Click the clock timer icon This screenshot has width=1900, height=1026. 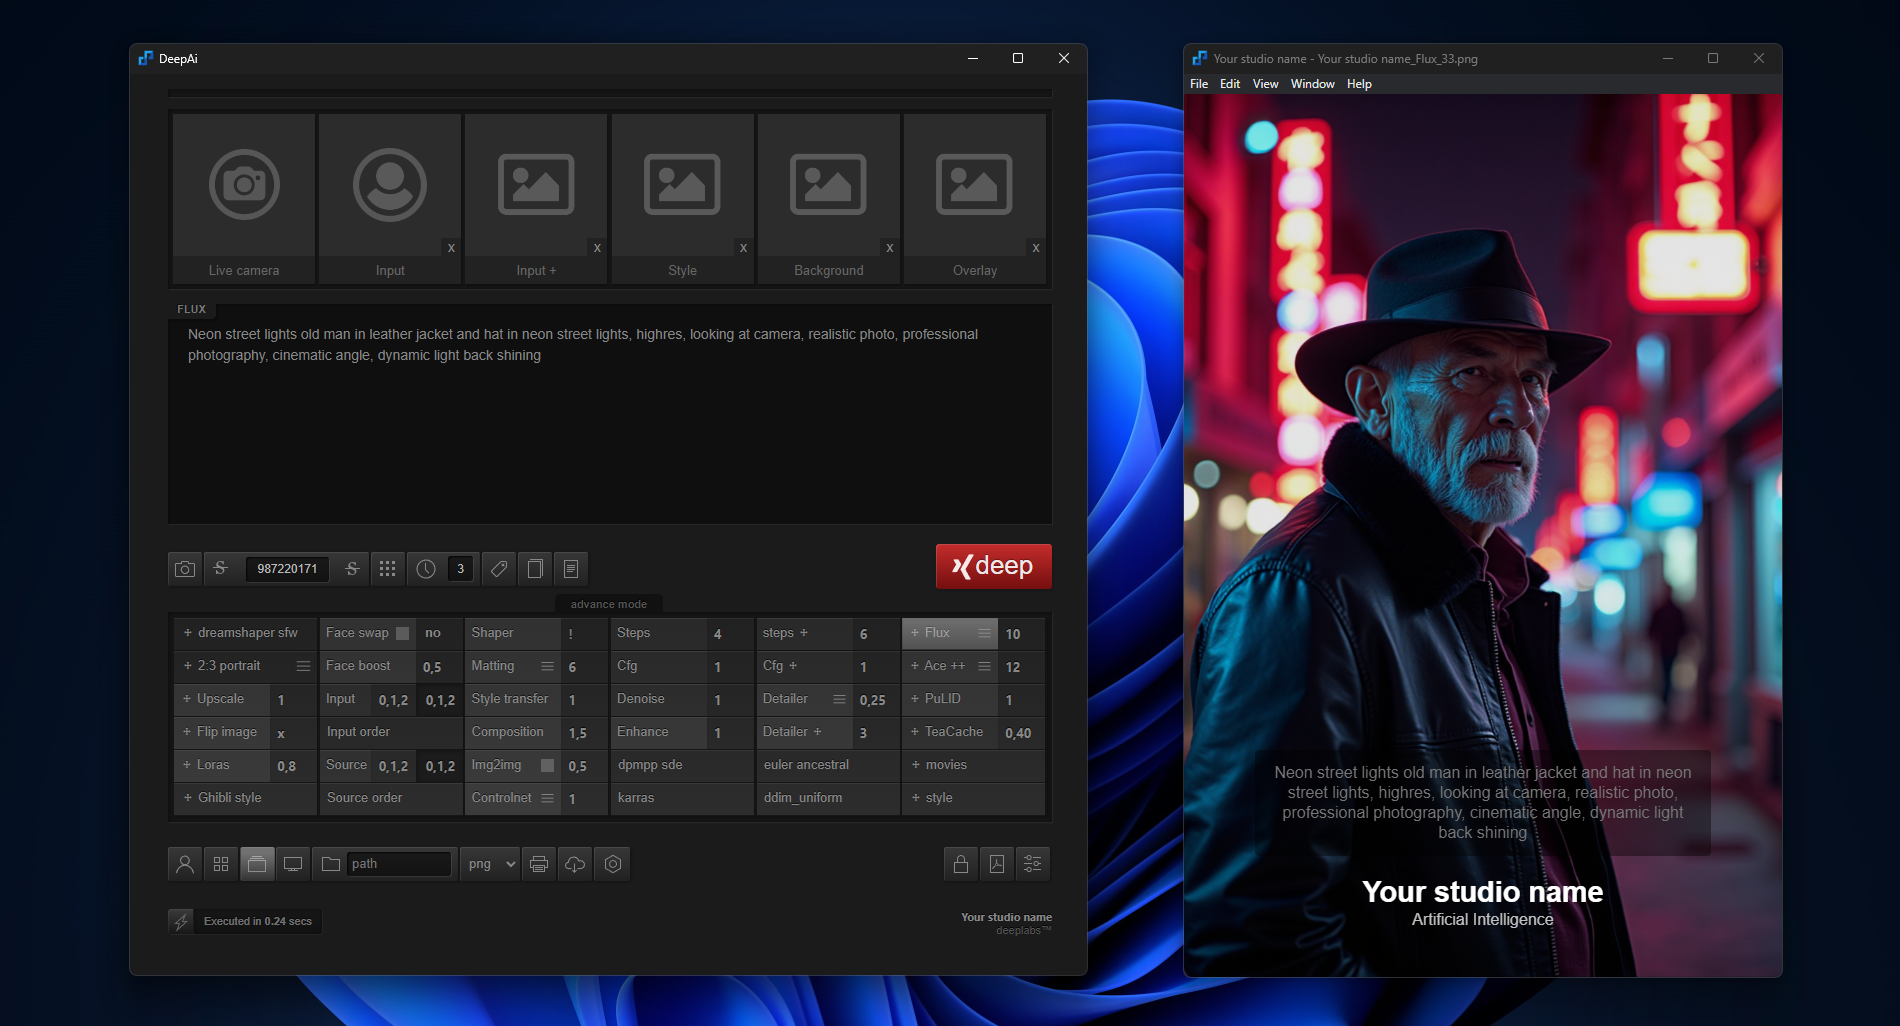[426, 569]
